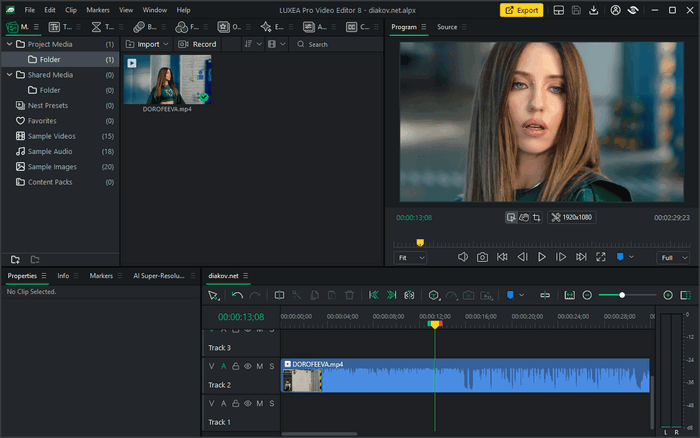Screen dimensions: 700x438
Task: Click the yellow Export button
Action: coord(521,10)
